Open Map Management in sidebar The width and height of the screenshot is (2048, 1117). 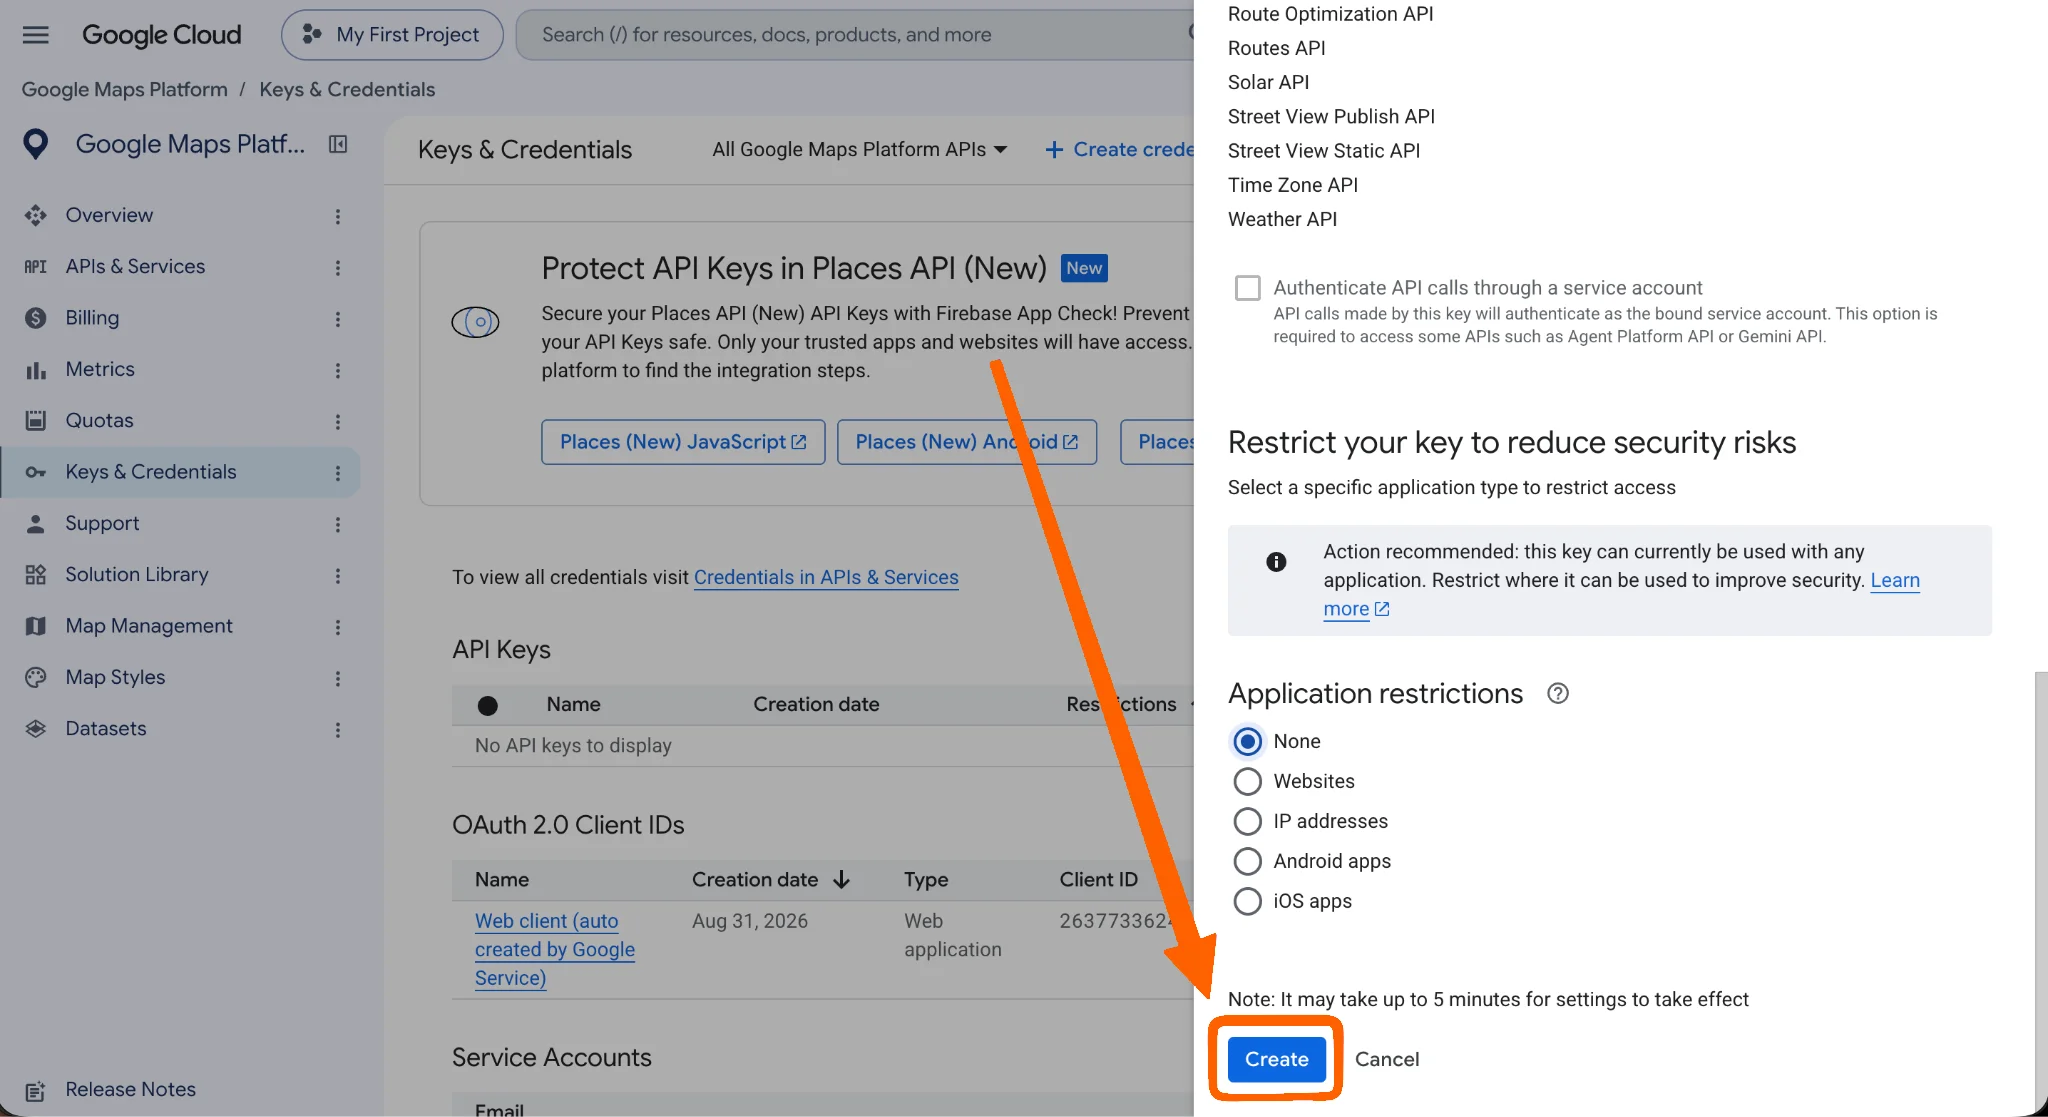coord(149,626)
